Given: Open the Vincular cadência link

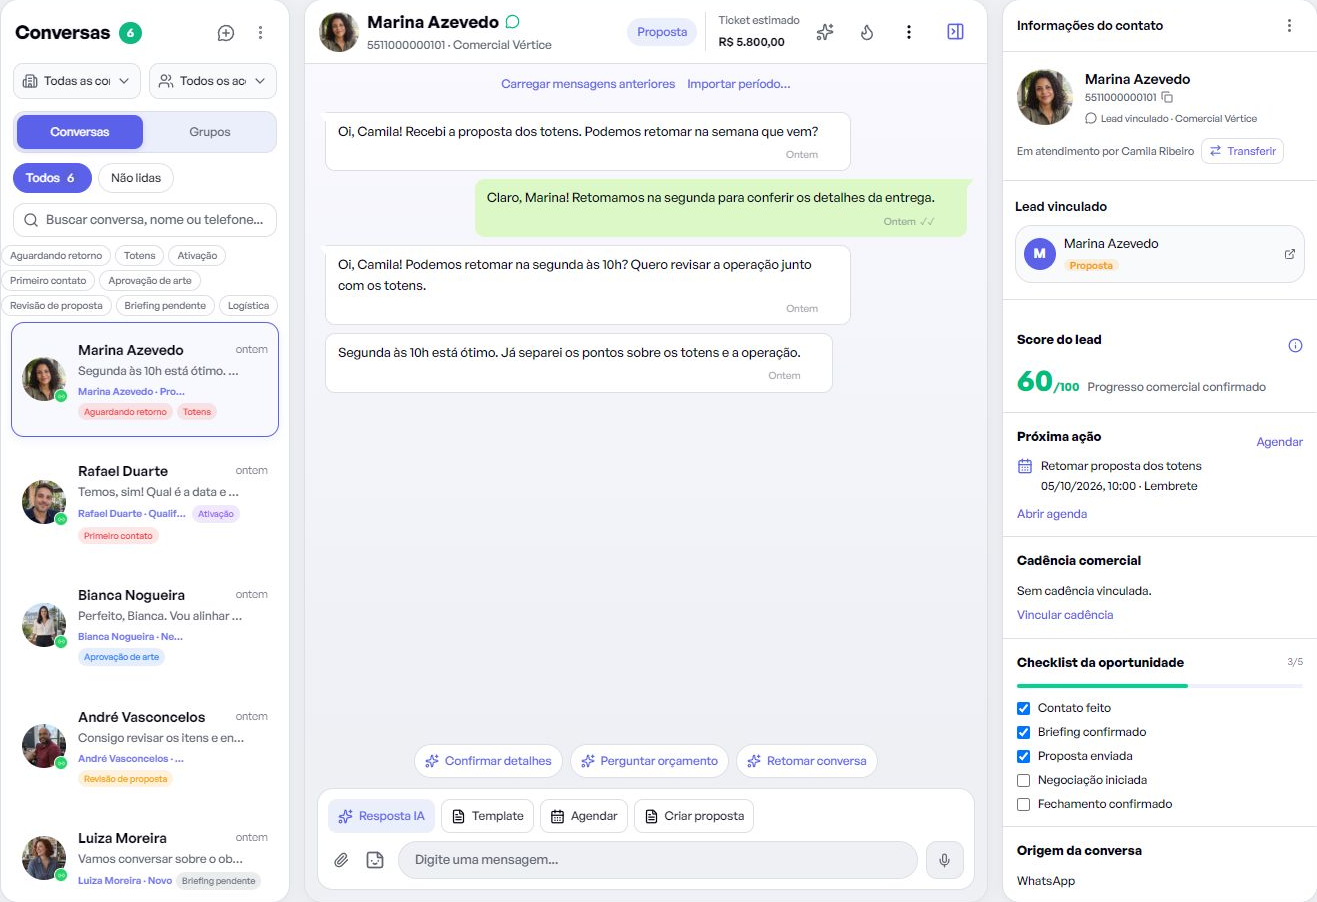Looking at the screenshot, I should click(1065, 615).
